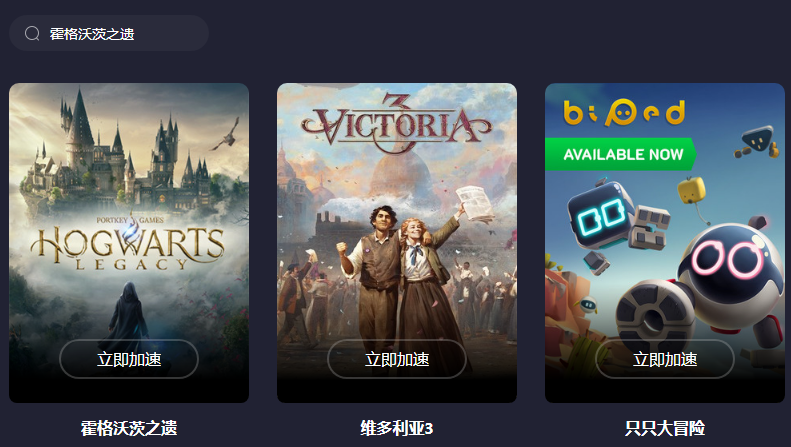Click the magnifier search icon
Screen dimensions: 791x447
click(32, 34)
